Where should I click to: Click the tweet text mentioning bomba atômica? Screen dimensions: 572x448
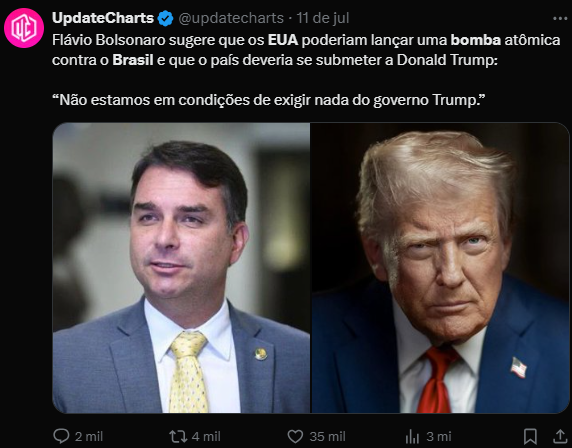306,50
